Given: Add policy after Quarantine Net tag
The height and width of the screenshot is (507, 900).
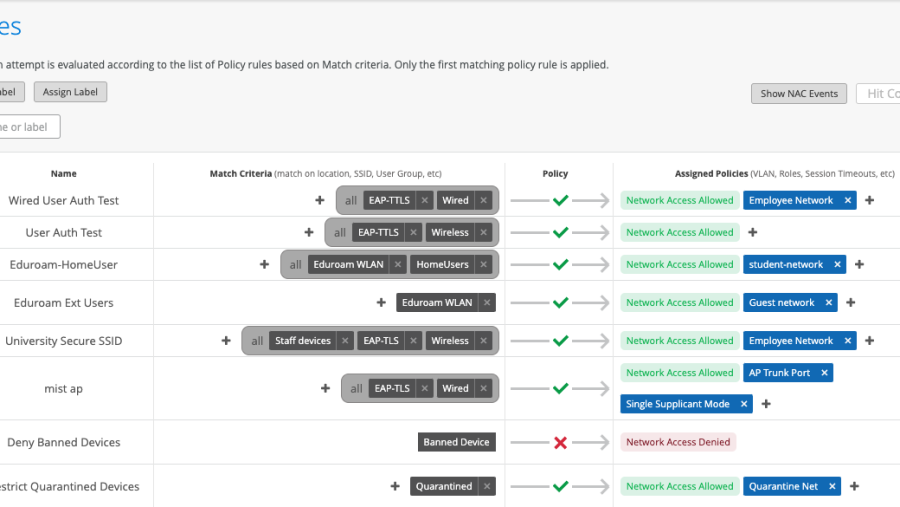Looking at the screenshot, I should [x=854, y=486].
